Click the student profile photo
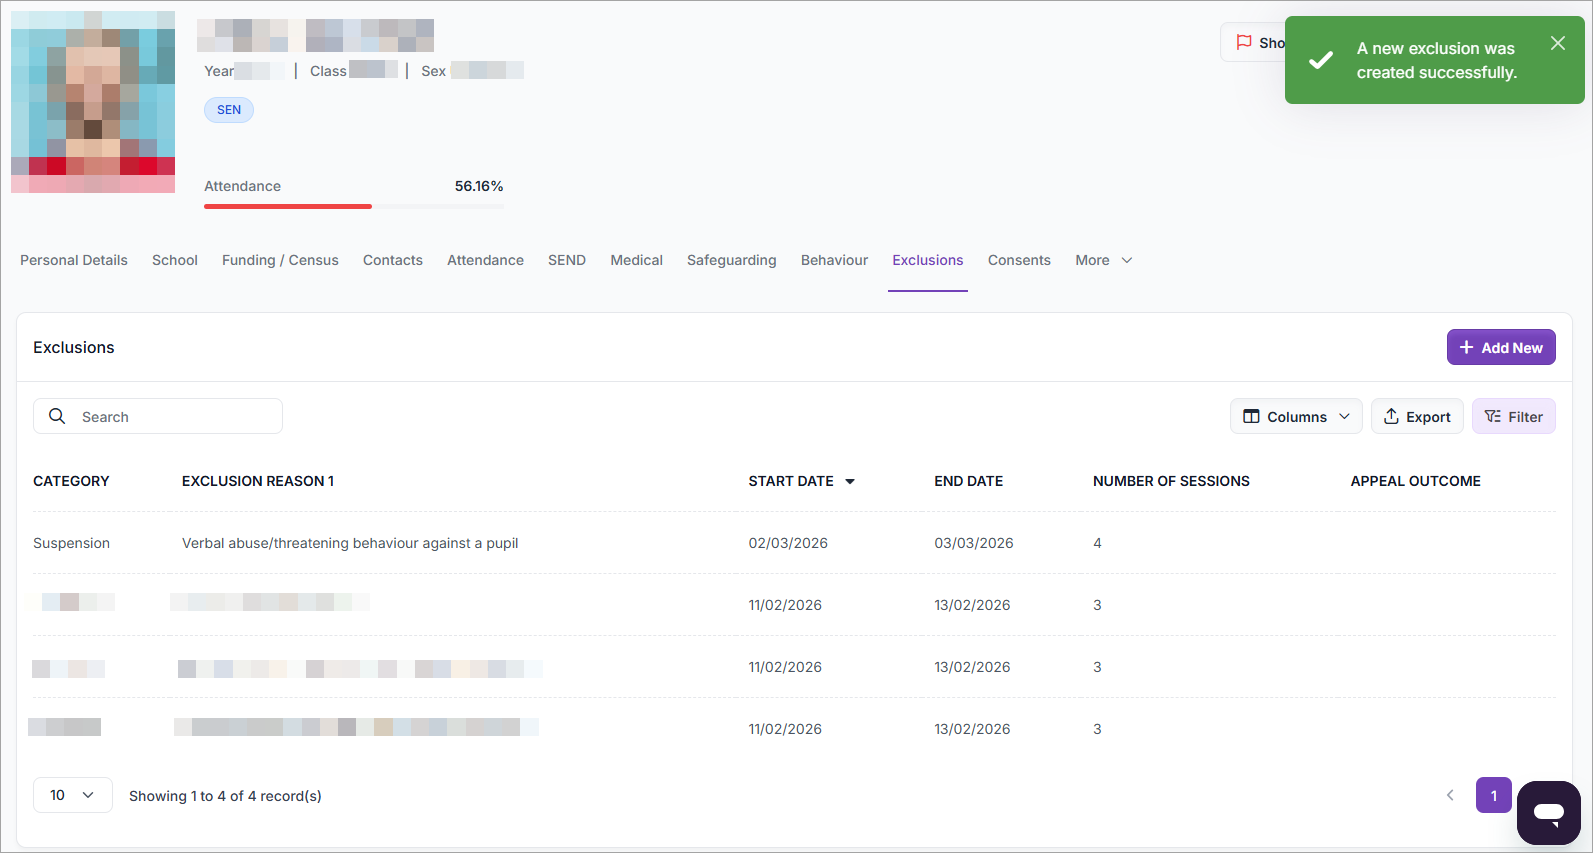 click(93, 102)
